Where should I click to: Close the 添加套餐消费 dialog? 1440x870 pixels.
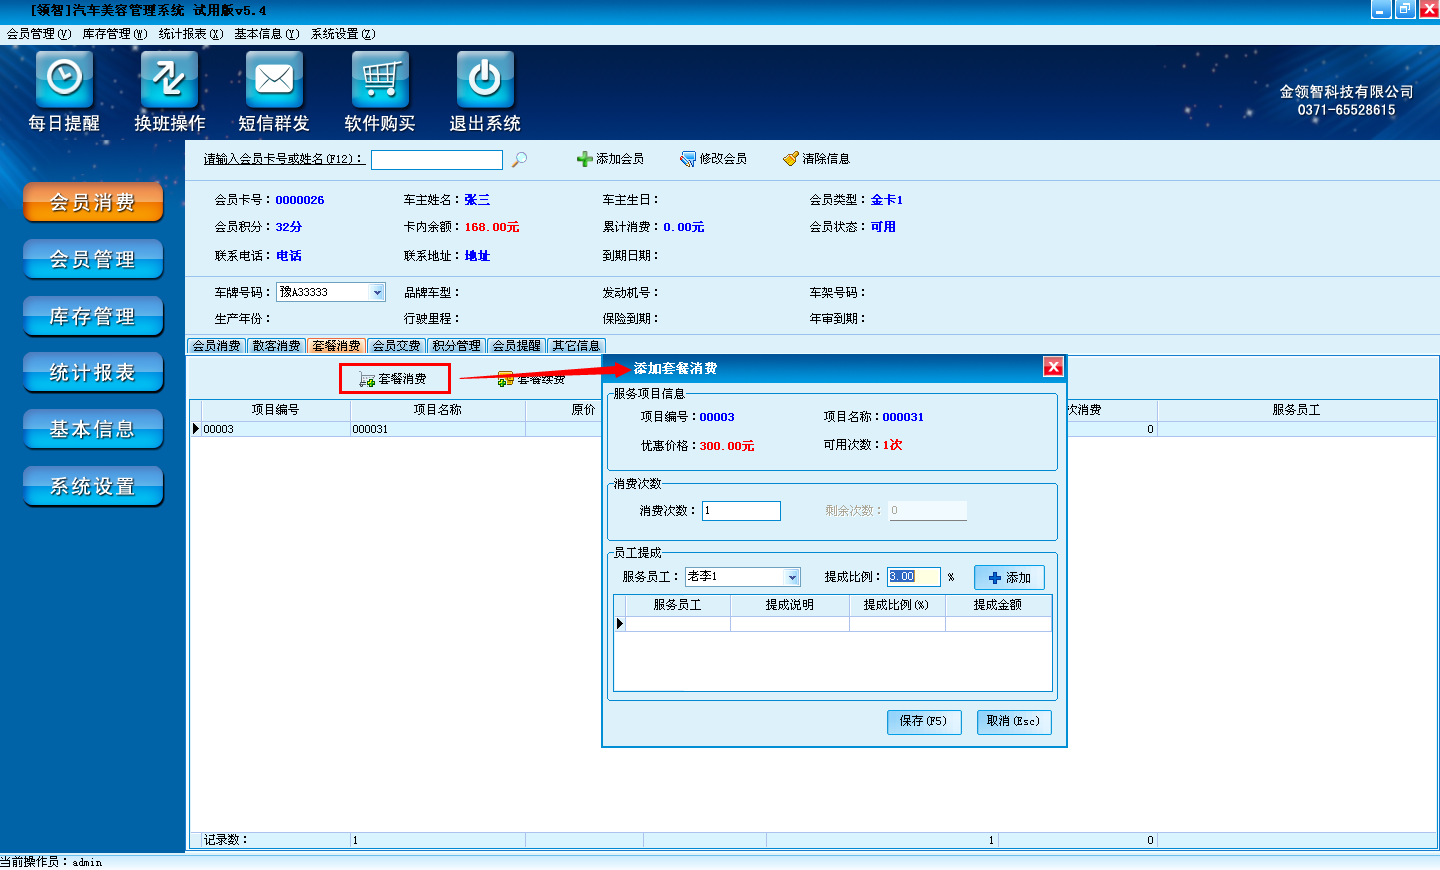(x=1053, y=367)
